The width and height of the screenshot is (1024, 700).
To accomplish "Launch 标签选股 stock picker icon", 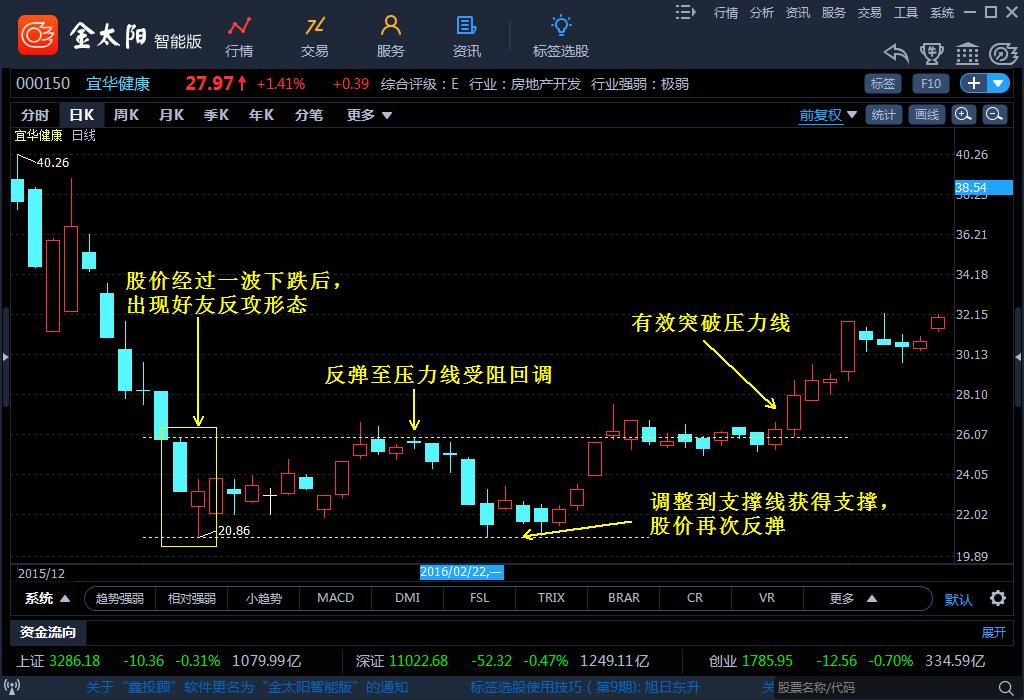I will click(x=561, y=35).
